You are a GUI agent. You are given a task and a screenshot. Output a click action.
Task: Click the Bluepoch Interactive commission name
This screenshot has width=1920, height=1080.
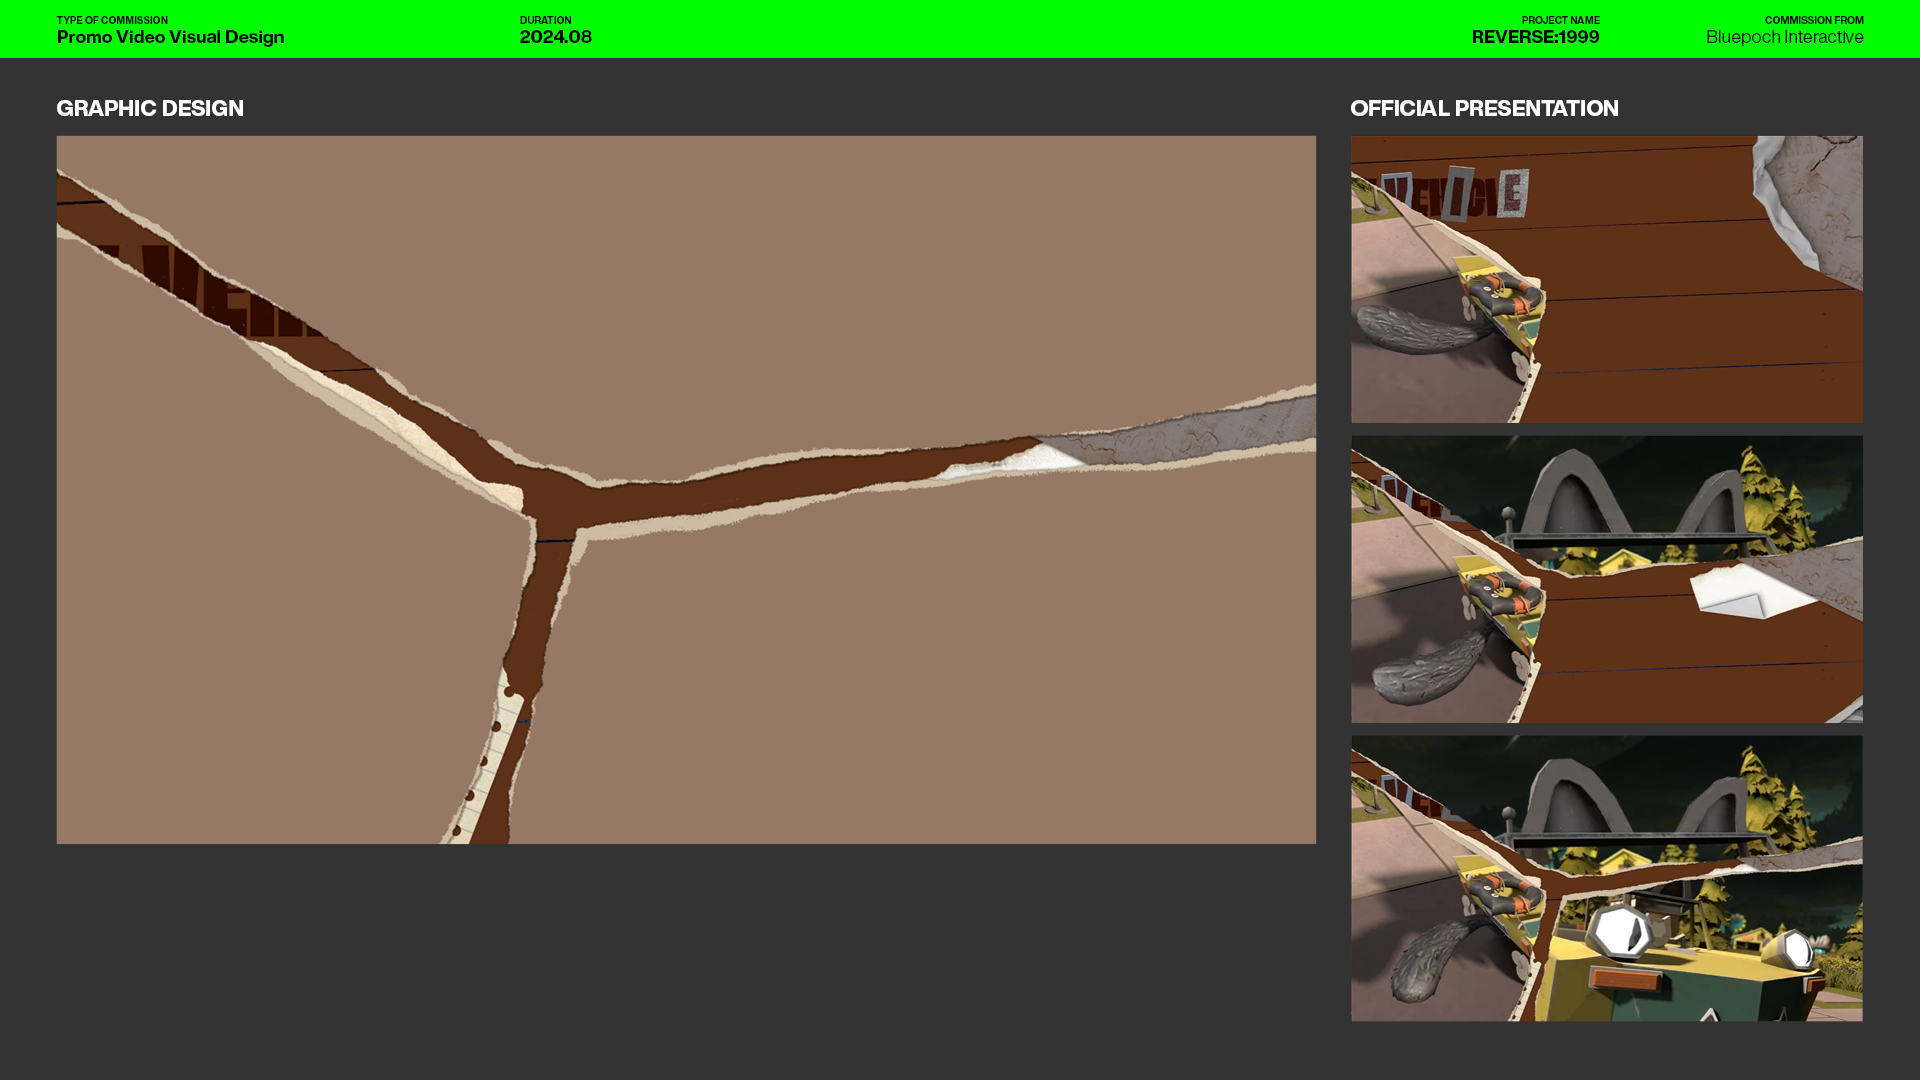[1784, 37]
